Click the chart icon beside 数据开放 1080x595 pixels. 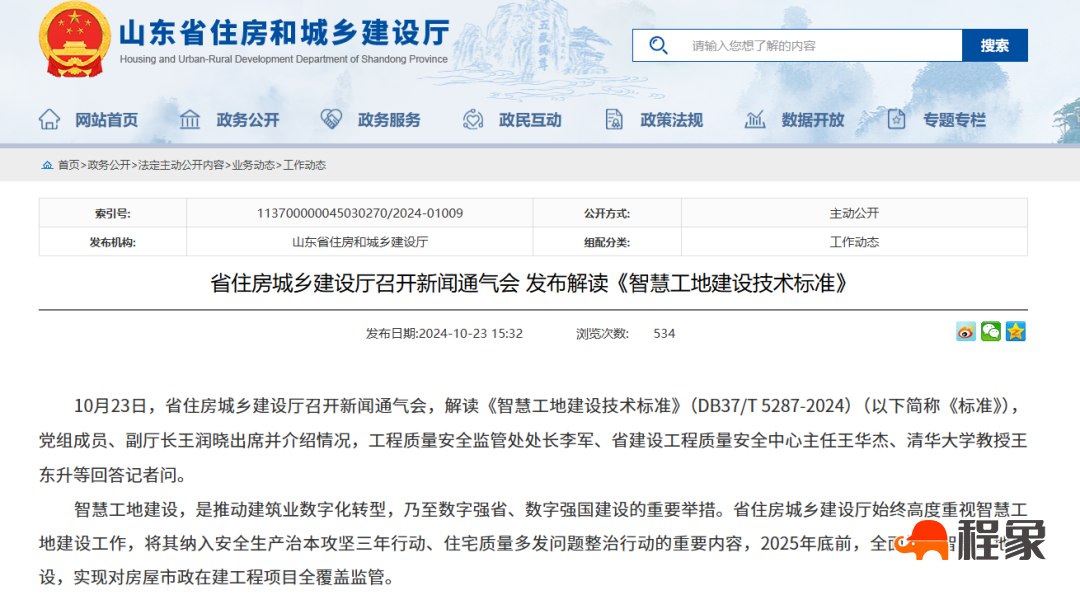[756, 118]
